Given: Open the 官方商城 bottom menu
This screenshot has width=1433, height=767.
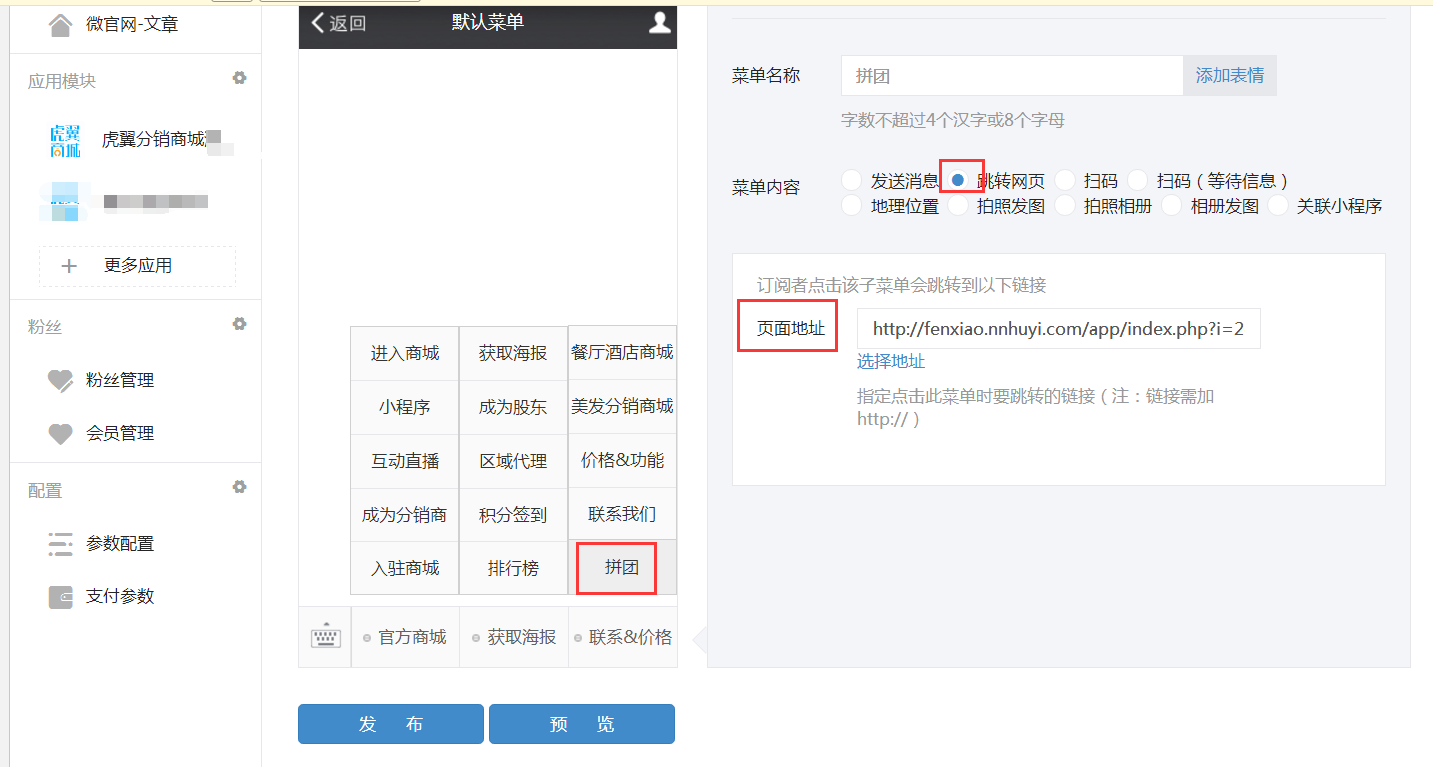Looking at the screenshot, I should [x=405, y=637].
